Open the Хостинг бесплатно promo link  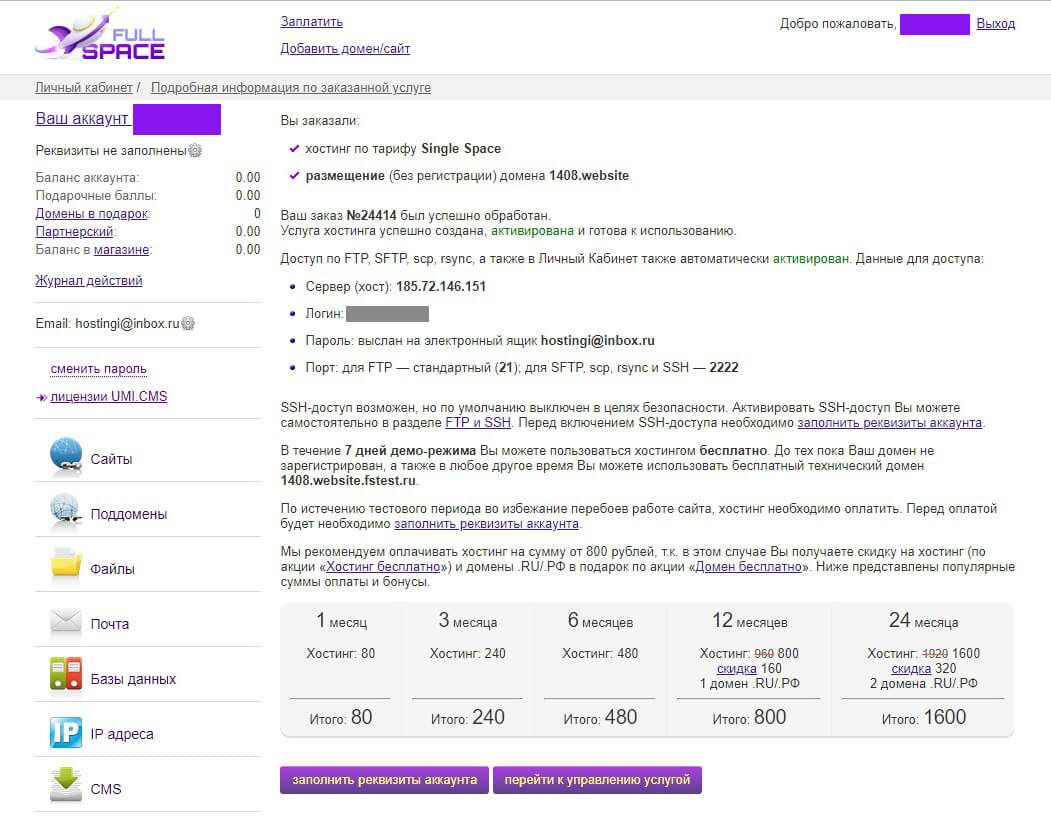(x=383, y=567)
